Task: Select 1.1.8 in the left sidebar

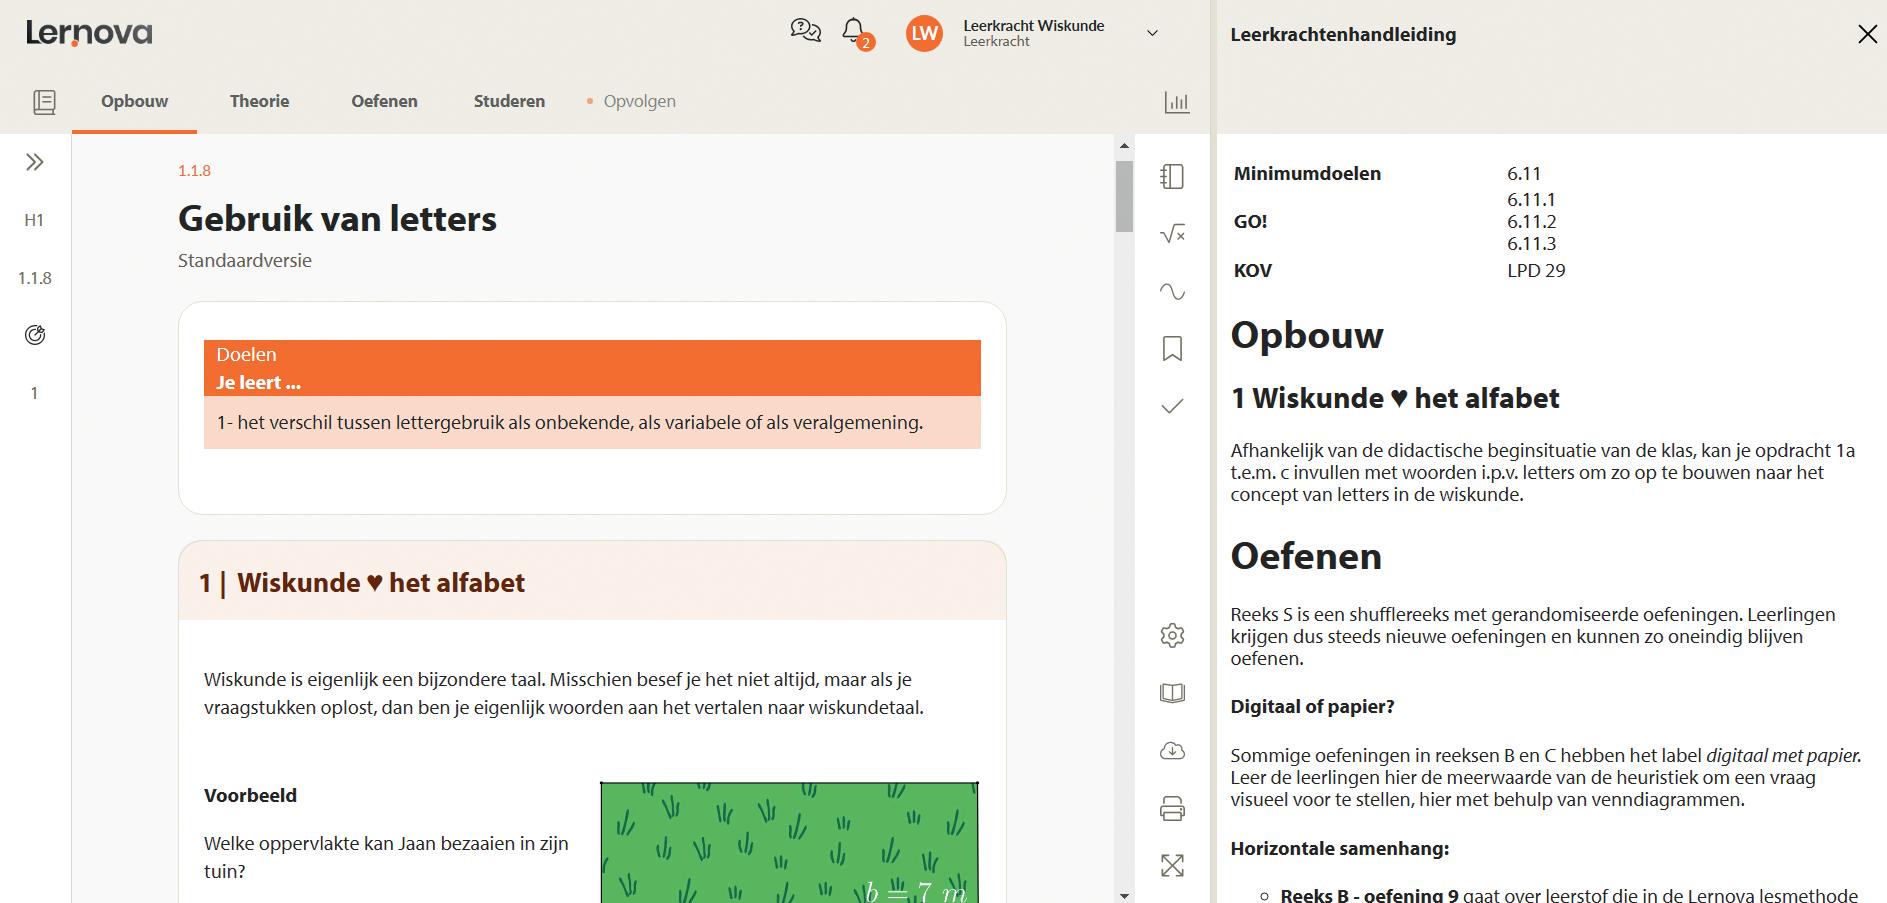Action: tap(34, 278)
